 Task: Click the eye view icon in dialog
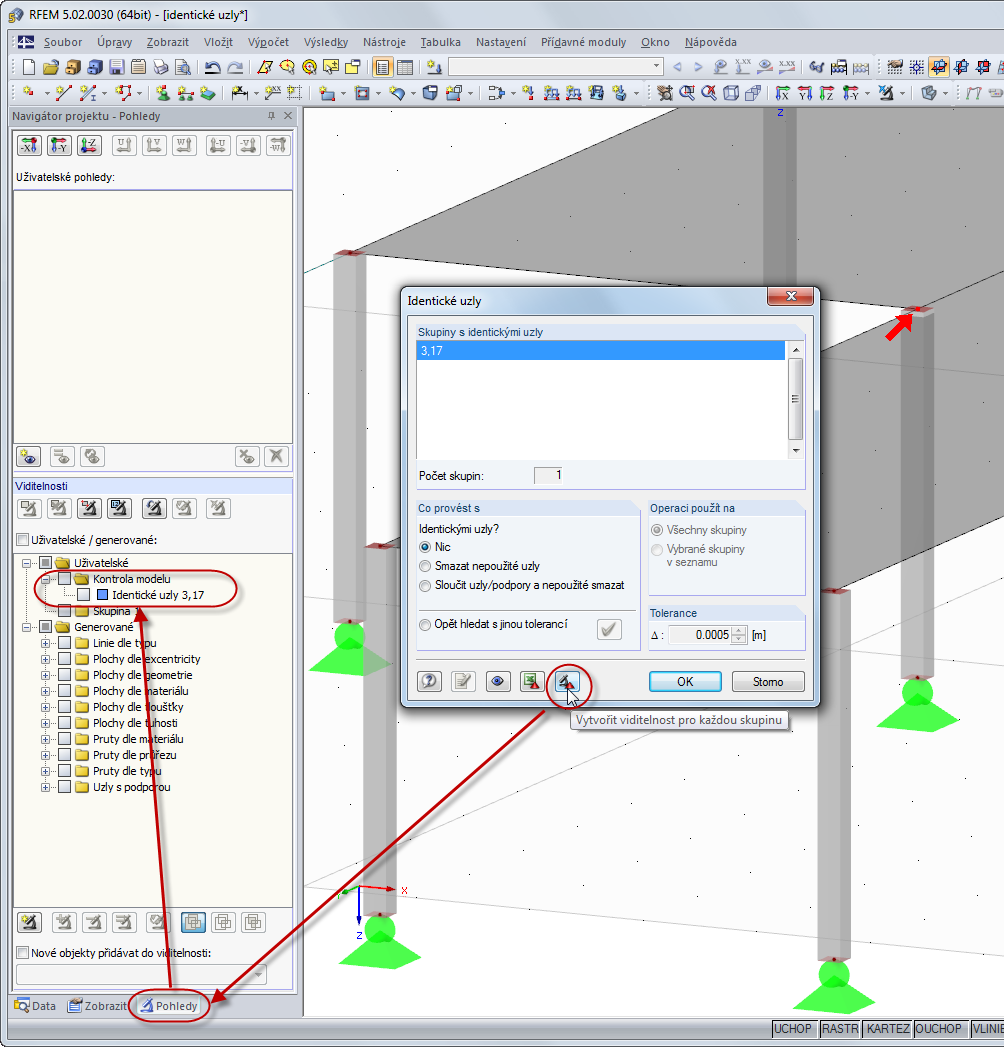pos(497,681)
